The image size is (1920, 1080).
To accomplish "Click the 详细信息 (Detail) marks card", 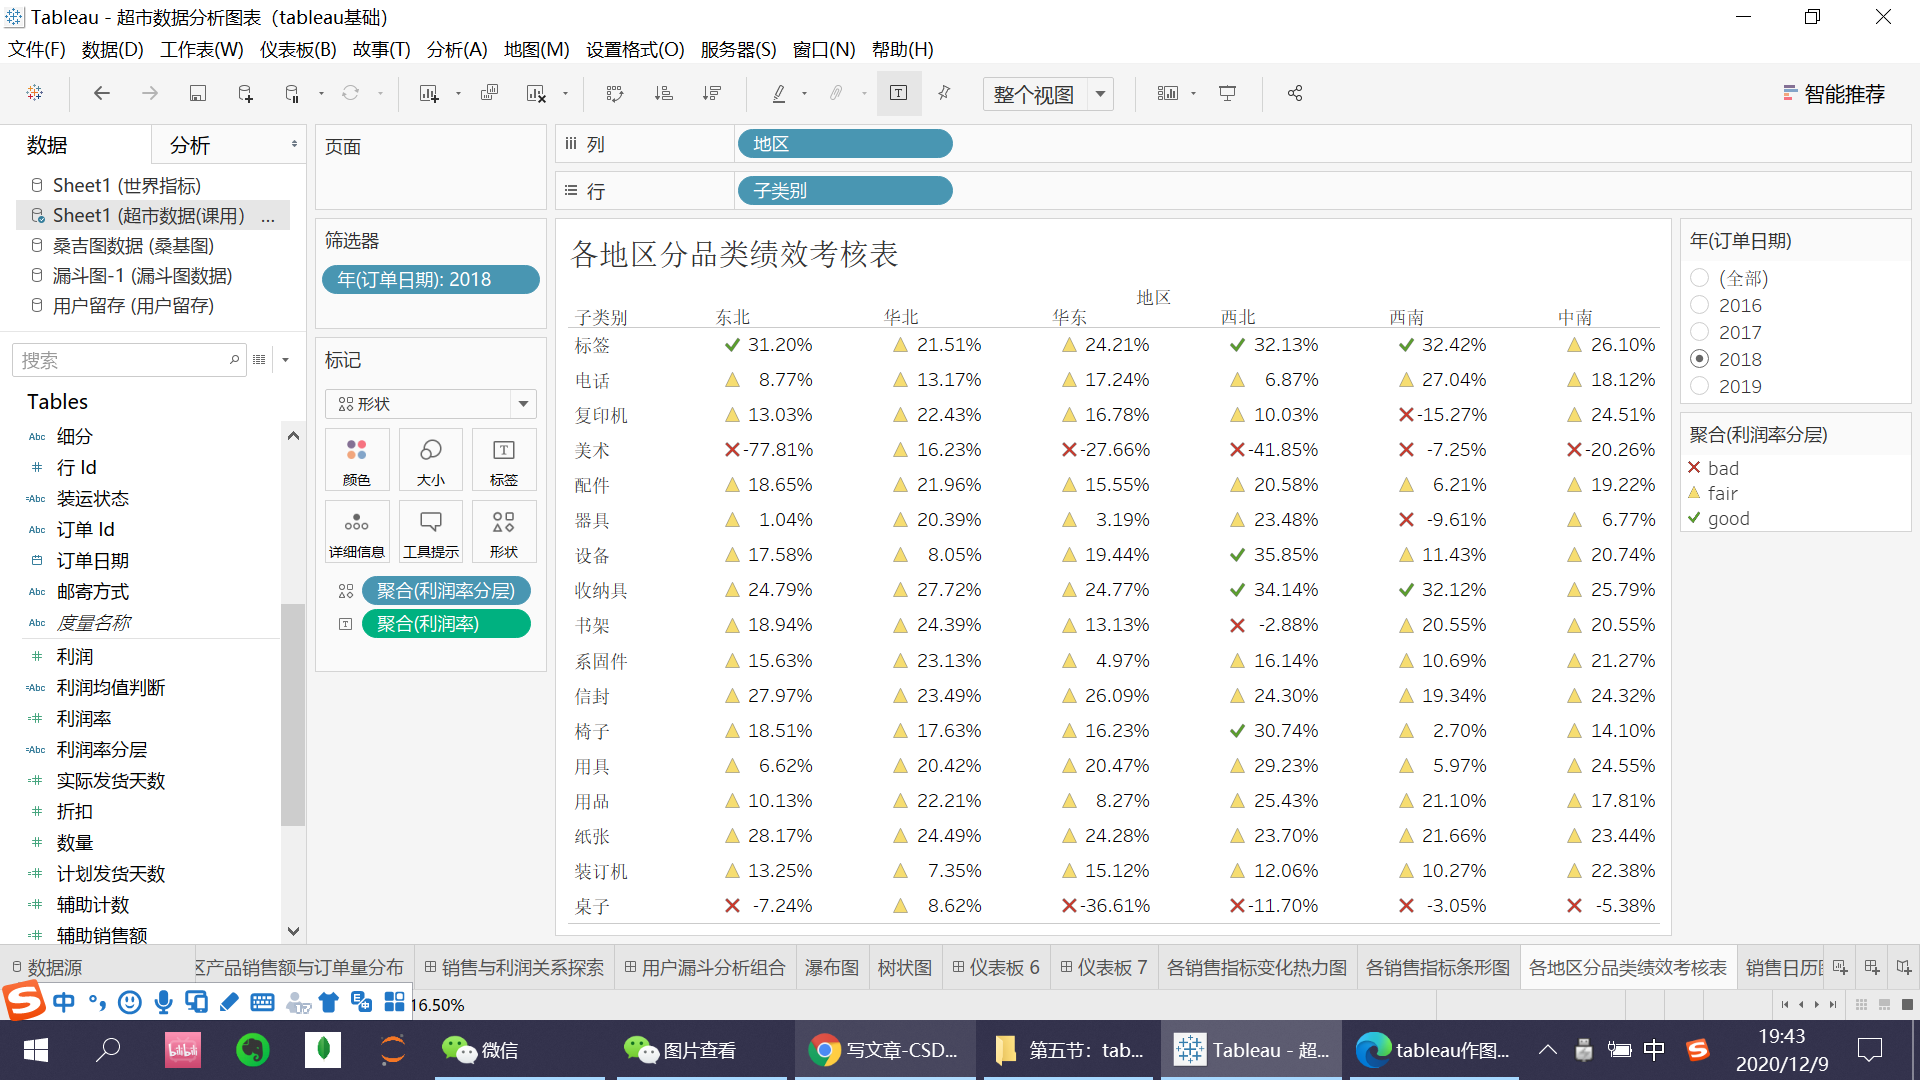I will (x=356, y=531).
